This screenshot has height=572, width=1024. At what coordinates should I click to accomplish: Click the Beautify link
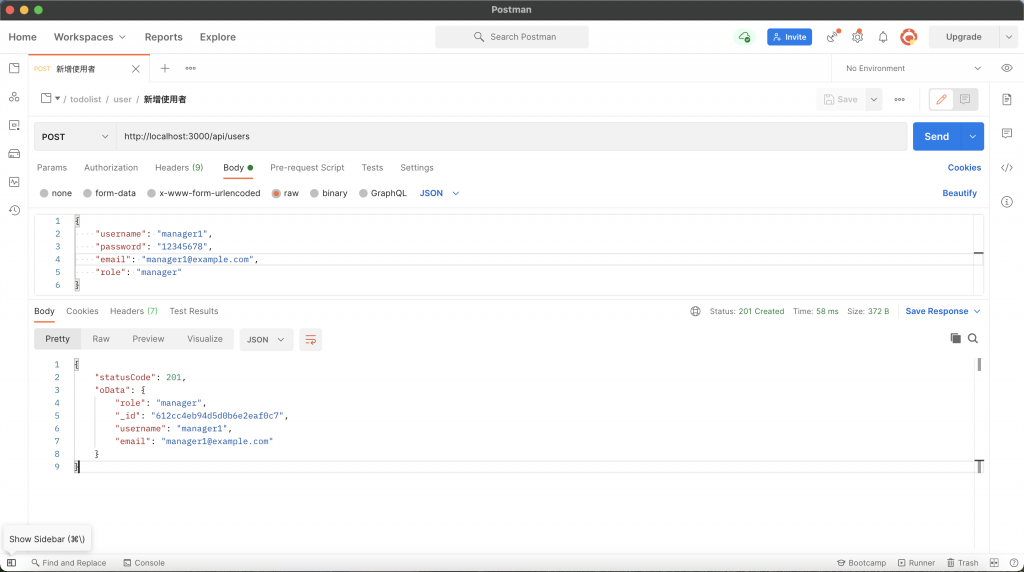coord(959,193)
